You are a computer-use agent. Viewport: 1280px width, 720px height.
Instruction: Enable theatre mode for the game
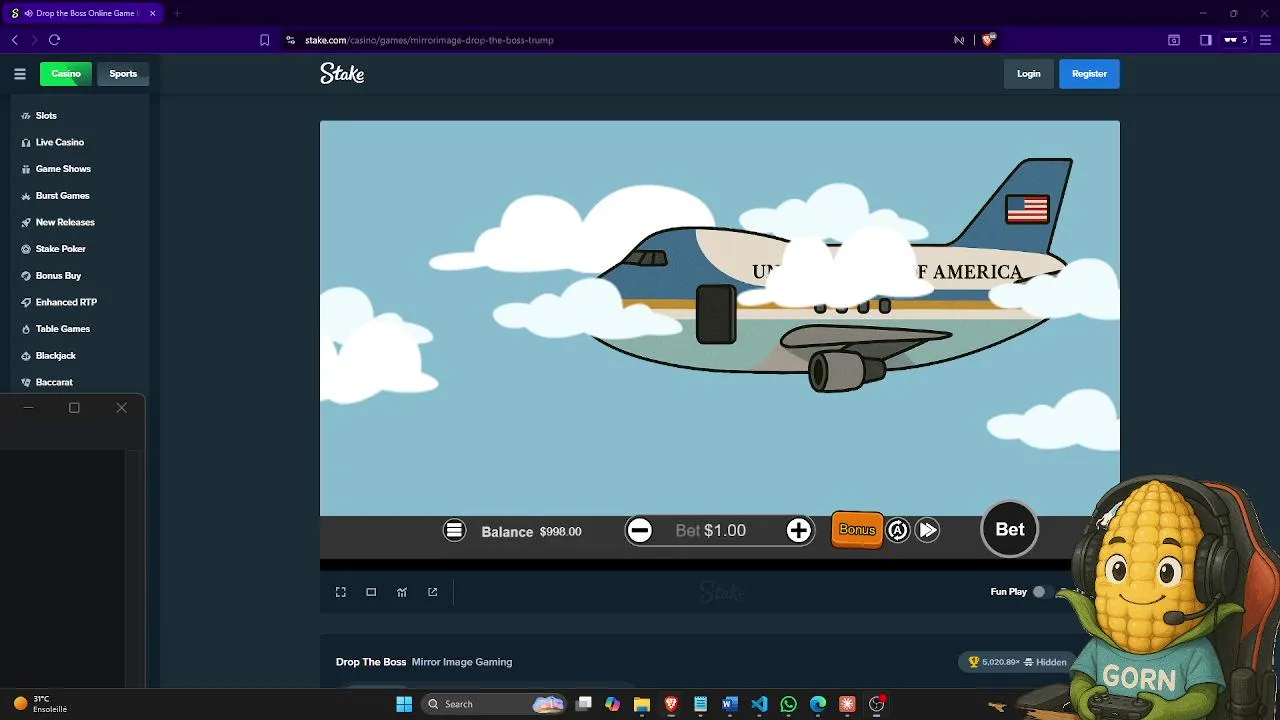(371, 592)
